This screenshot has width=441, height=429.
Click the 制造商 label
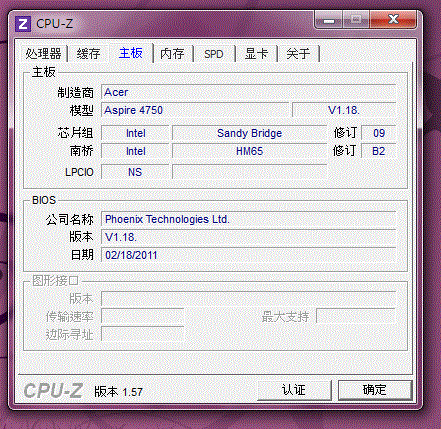pos(75,92)
